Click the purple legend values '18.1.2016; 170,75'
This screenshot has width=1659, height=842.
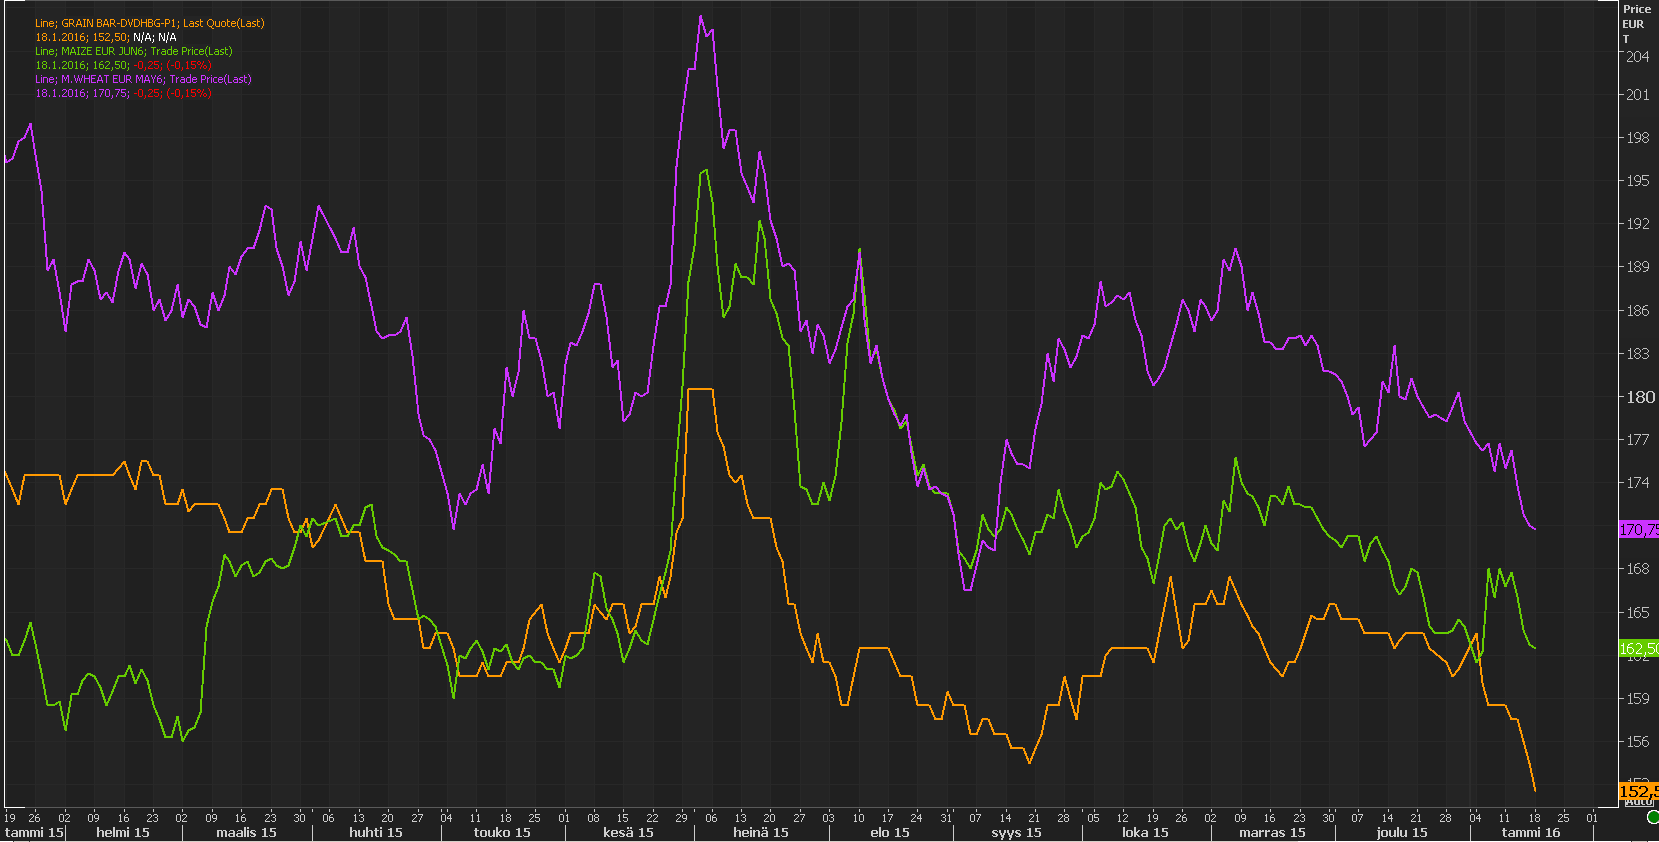point(82,93)
